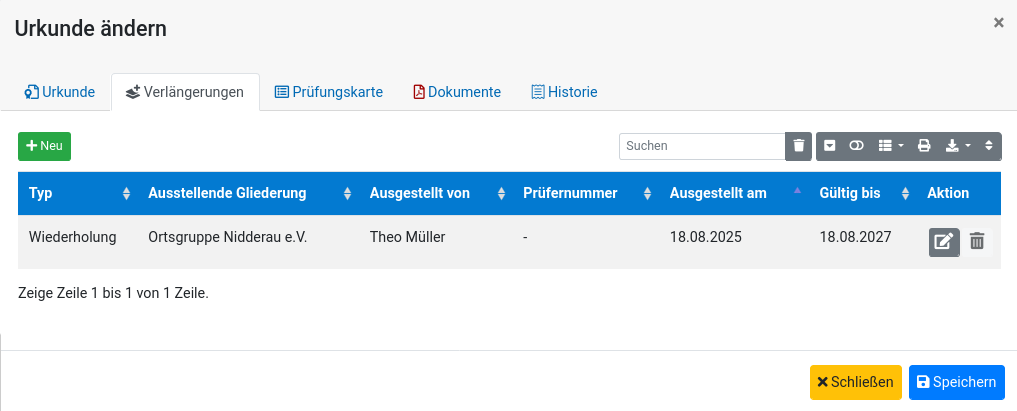Edit the Wiederholung row entry
The image size is (1017, 411).
[944, 242]
